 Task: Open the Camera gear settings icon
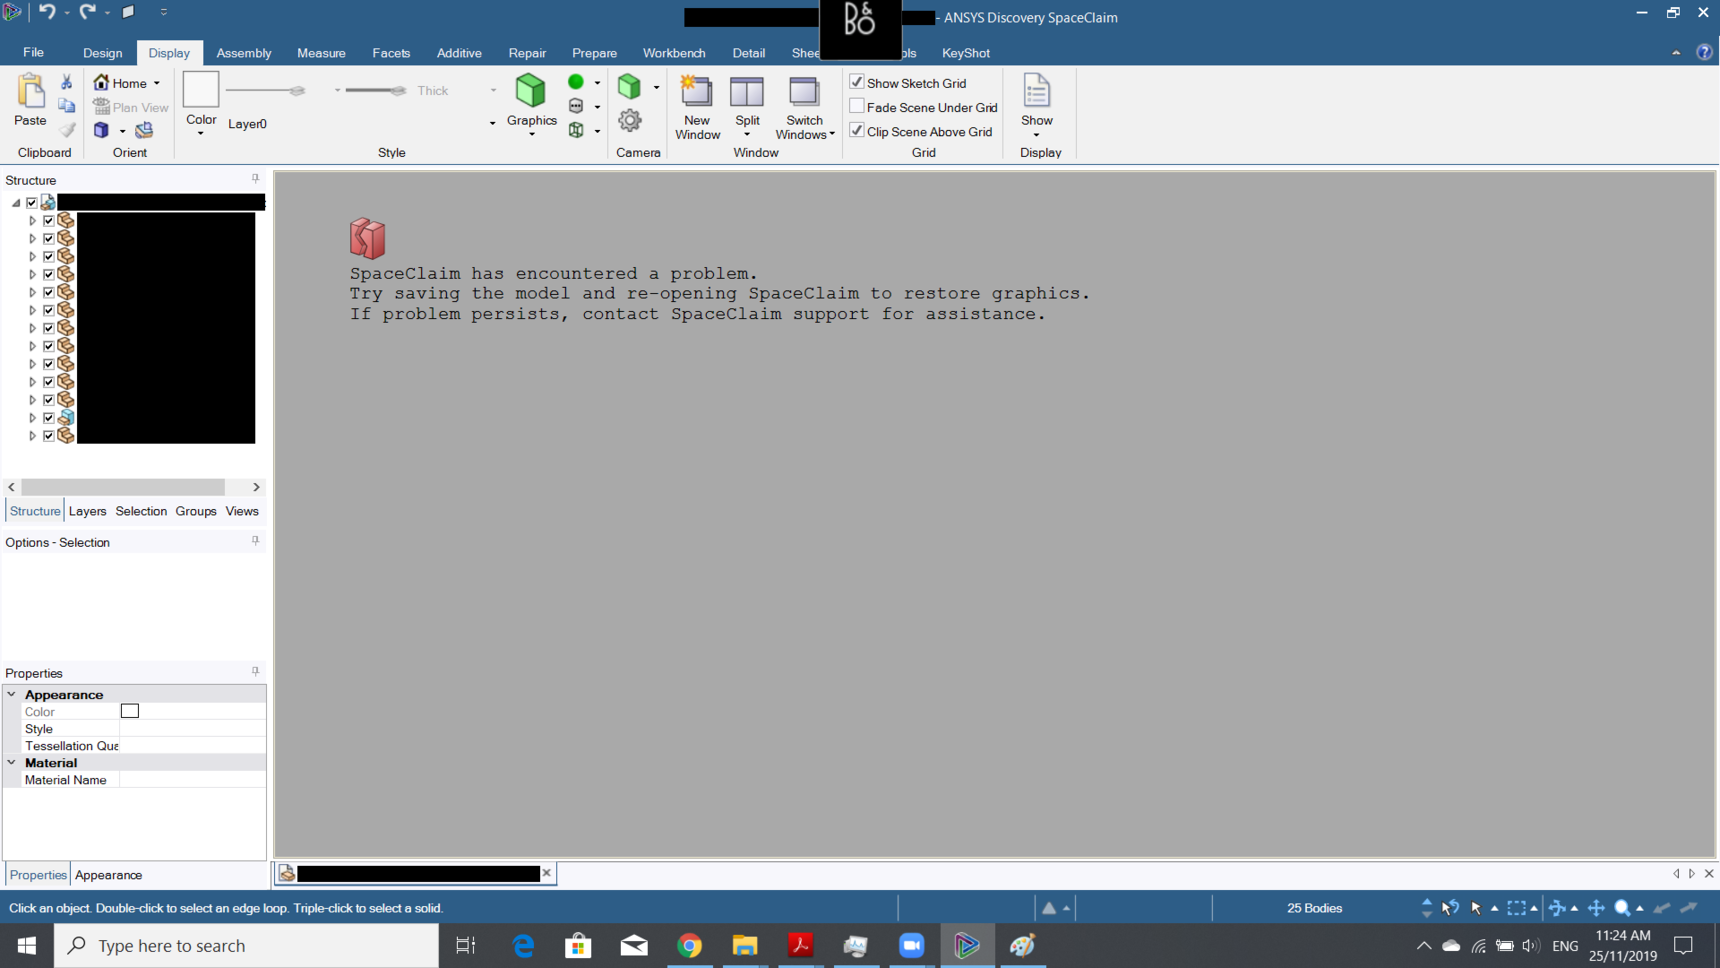click(x=629, y=121)
